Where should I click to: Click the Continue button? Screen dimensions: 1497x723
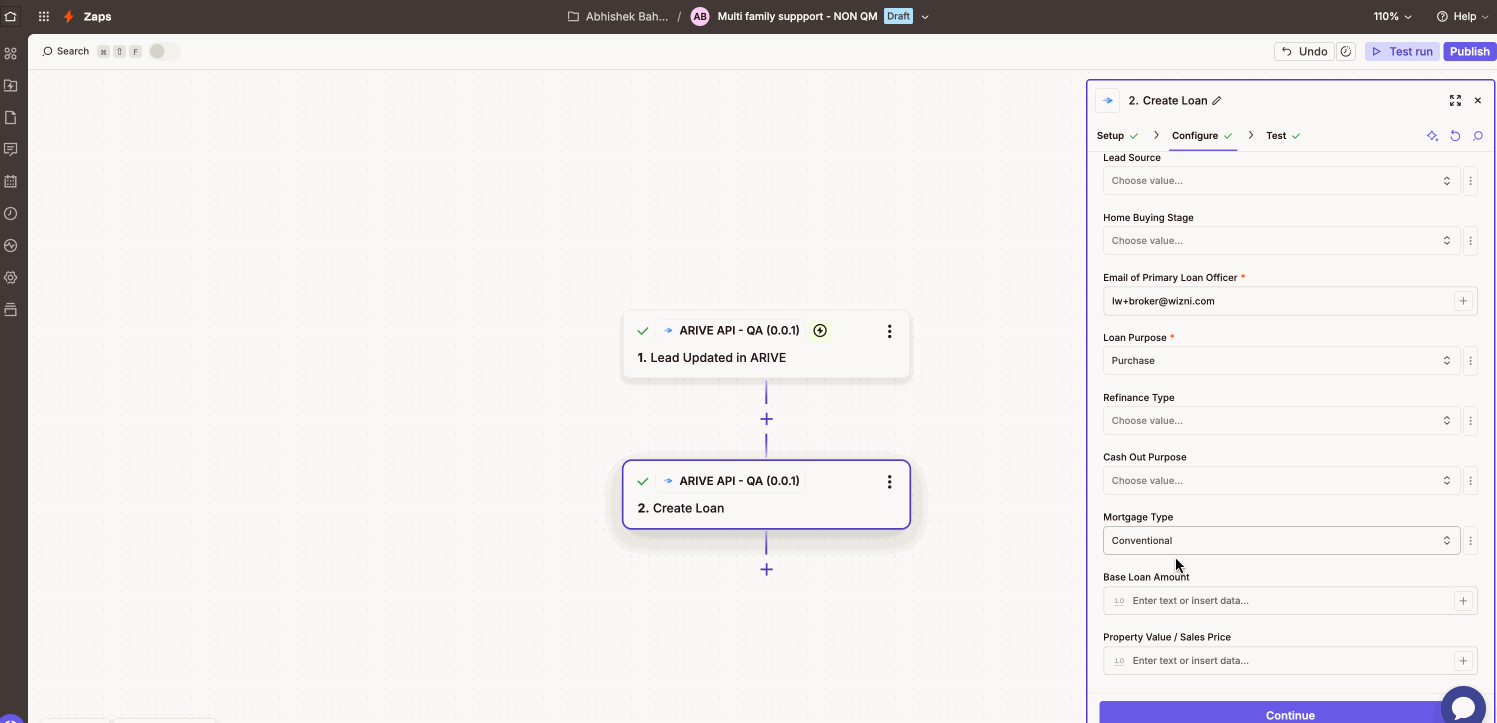tap(1290, 713)
